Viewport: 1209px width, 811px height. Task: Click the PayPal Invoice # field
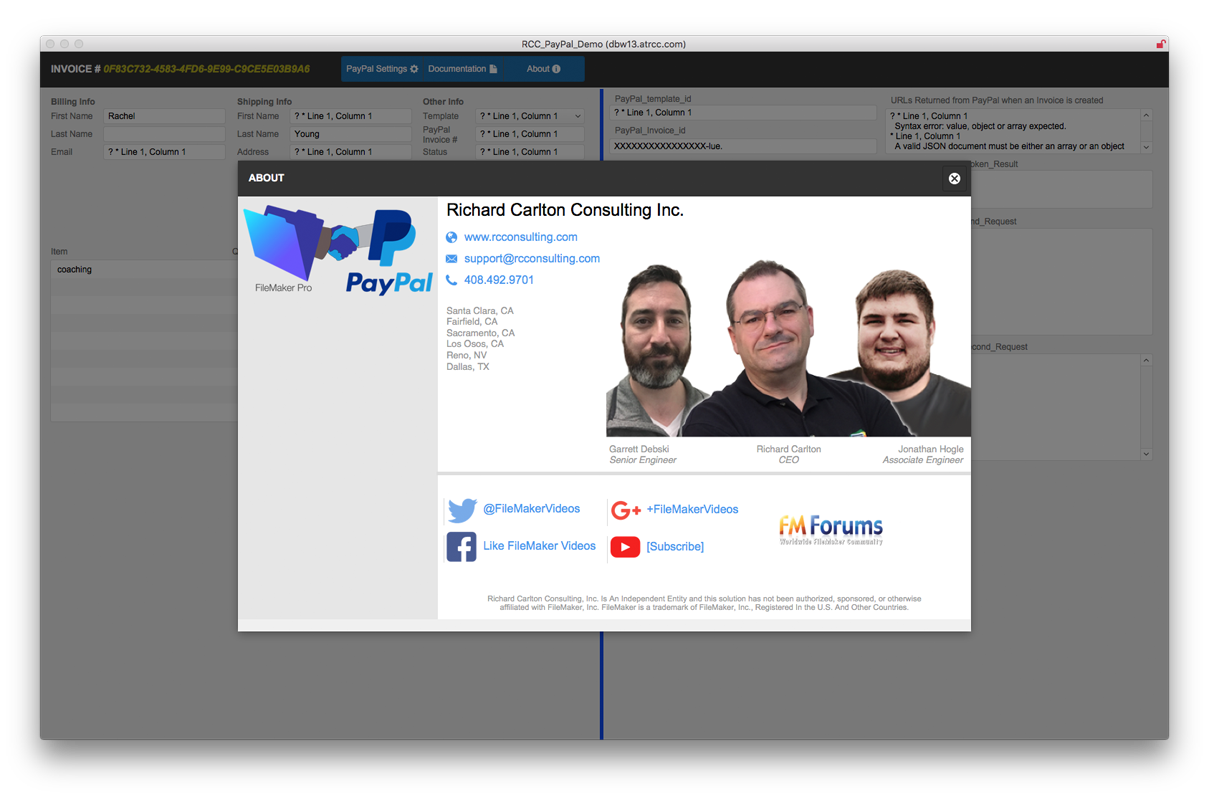point(530,134)
